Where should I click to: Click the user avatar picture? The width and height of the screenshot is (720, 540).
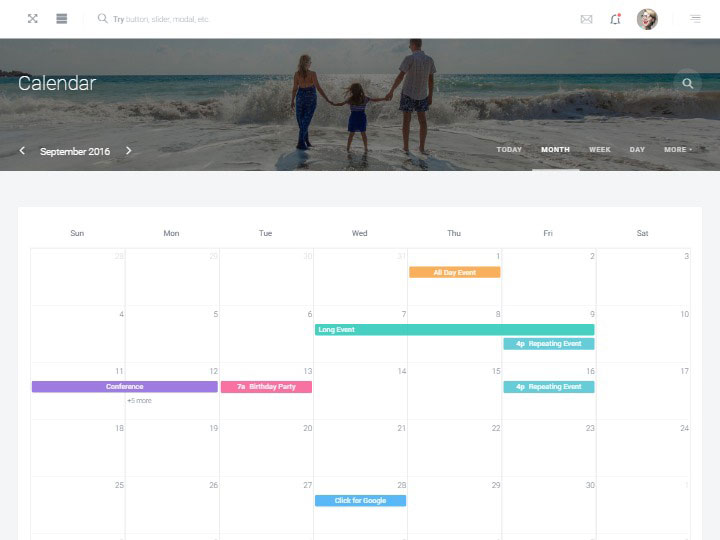click(x=647, y=19)
